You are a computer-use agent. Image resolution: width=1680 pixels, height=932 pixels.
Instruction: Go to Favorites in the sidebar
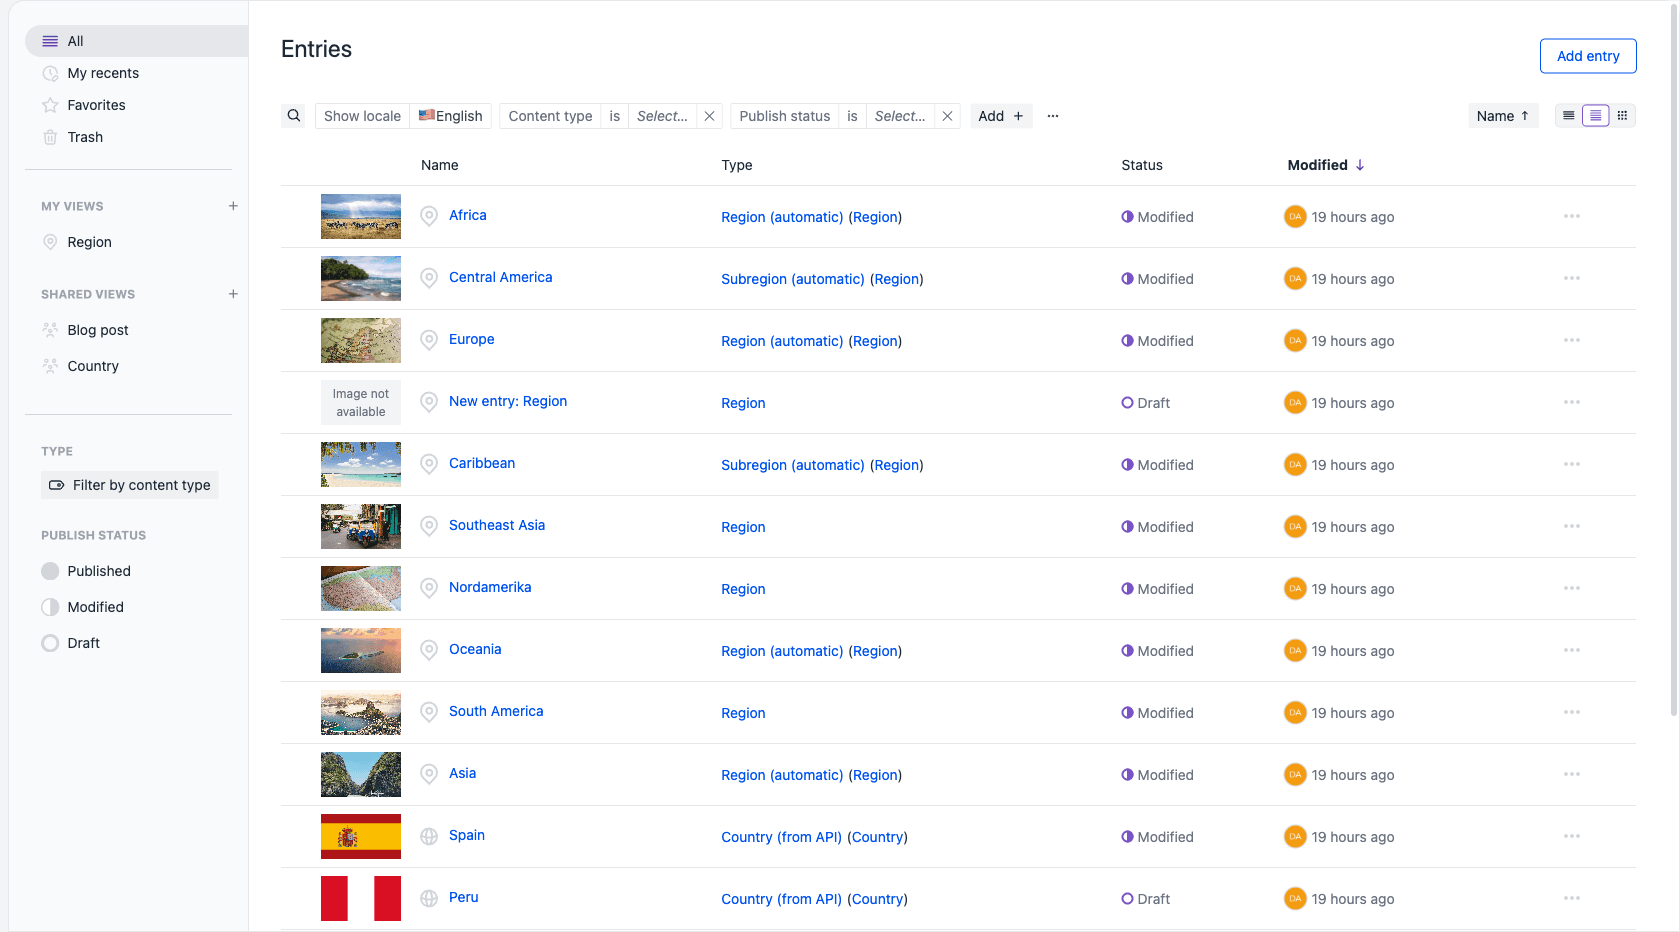tap(96, 105)
